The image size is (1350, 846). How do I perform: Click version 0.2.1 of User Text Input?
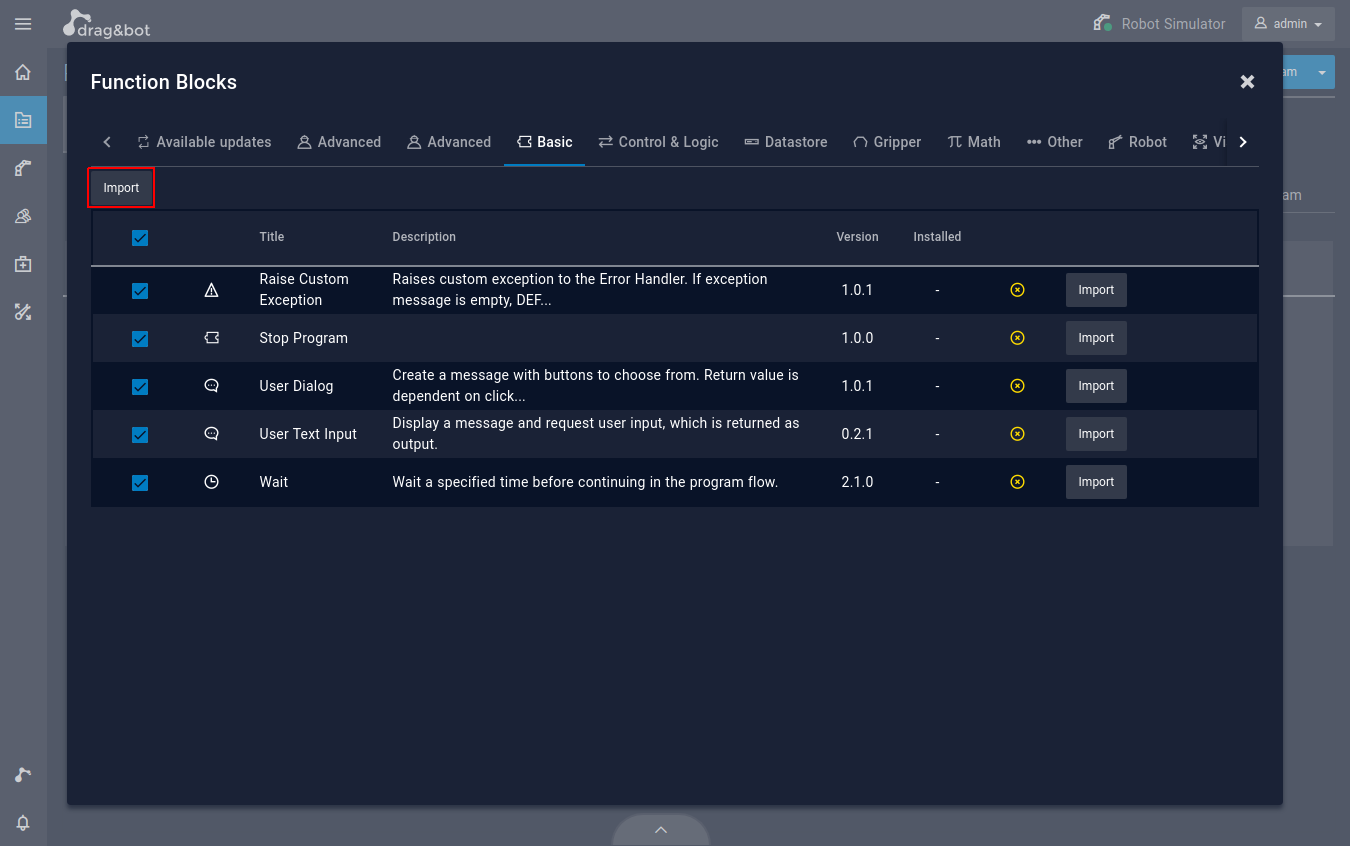click(x=857, y=434)
